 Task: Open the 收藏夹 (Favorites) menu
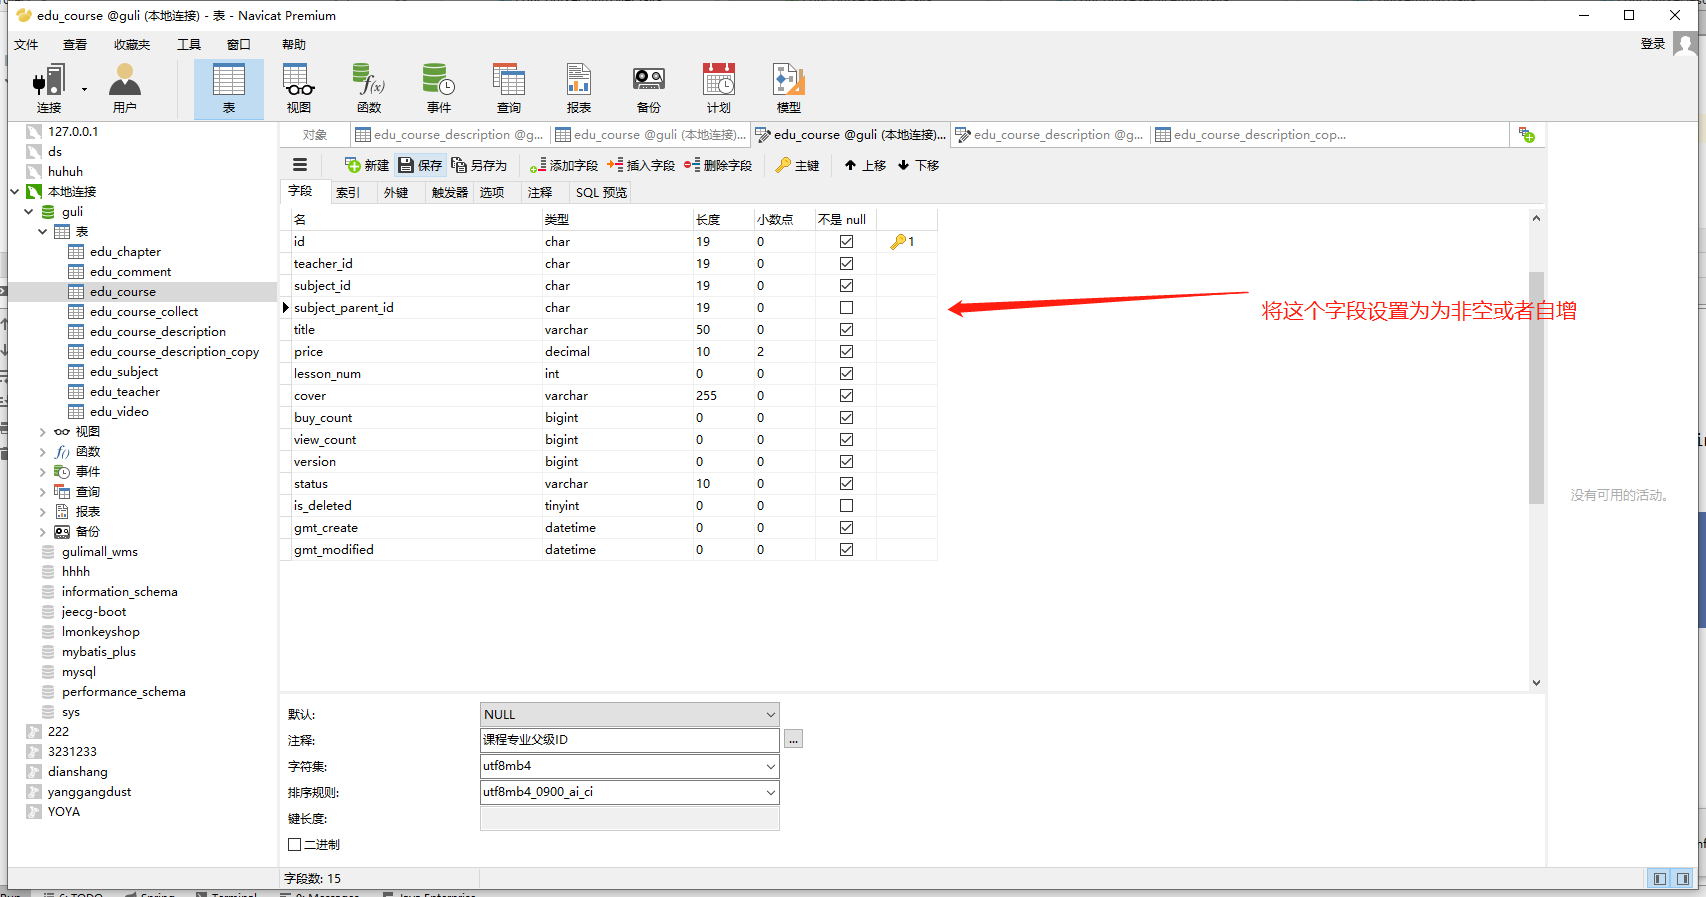[x=132, y=44]
